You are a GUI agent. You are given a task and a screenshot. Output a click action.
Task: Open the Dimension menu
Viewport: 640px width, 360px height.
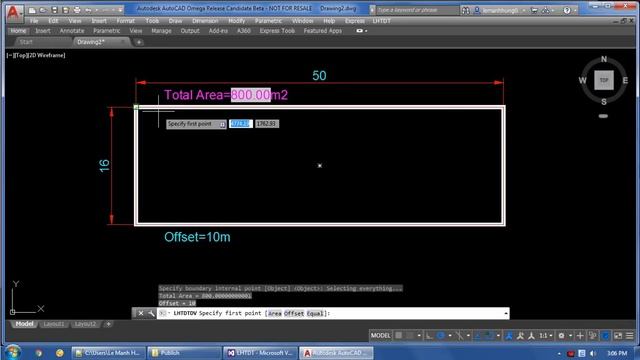click(x=205, y=21)
